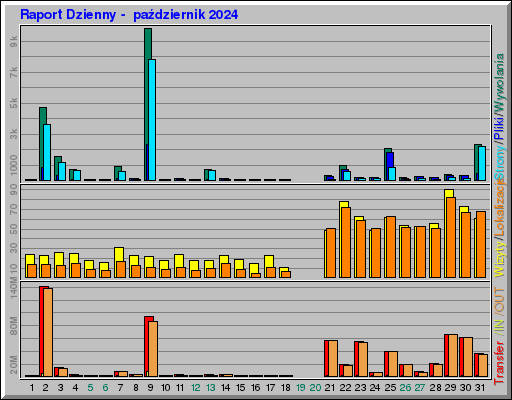This screenshot has width=512, height=400.
Task: Click the transfer bar for day 30
Action: 466,357
